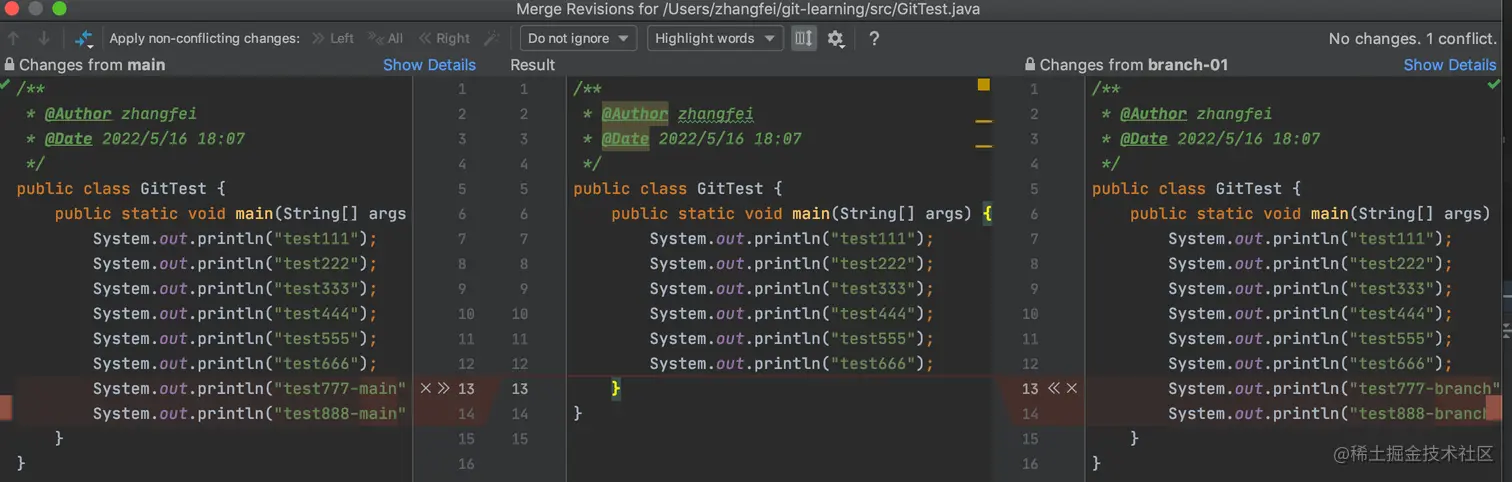Click lock icon beside 'Changes from branch-01'

[1030, 64]
